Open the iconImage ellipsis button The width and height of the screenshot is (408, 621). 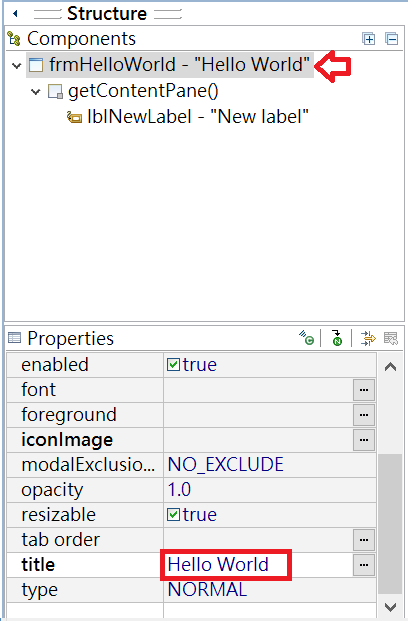coord(364,440)
